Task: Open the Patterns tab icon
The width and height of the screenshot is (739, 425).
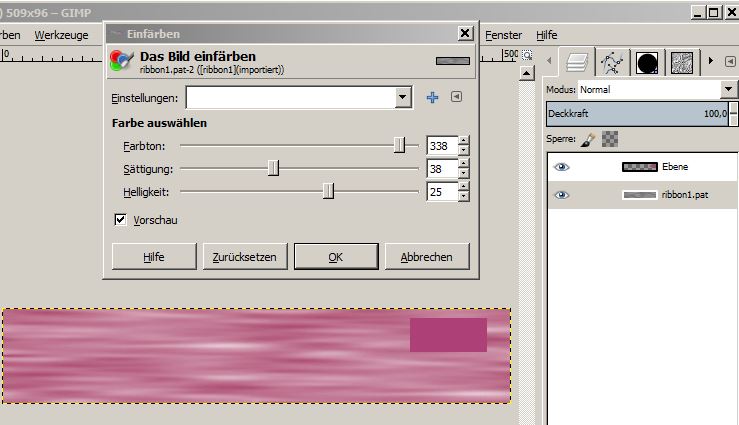Action: [682, 63]
